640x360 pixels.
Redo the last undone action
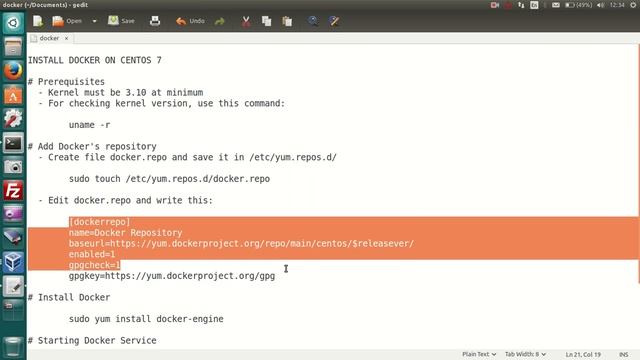(220, 21)
